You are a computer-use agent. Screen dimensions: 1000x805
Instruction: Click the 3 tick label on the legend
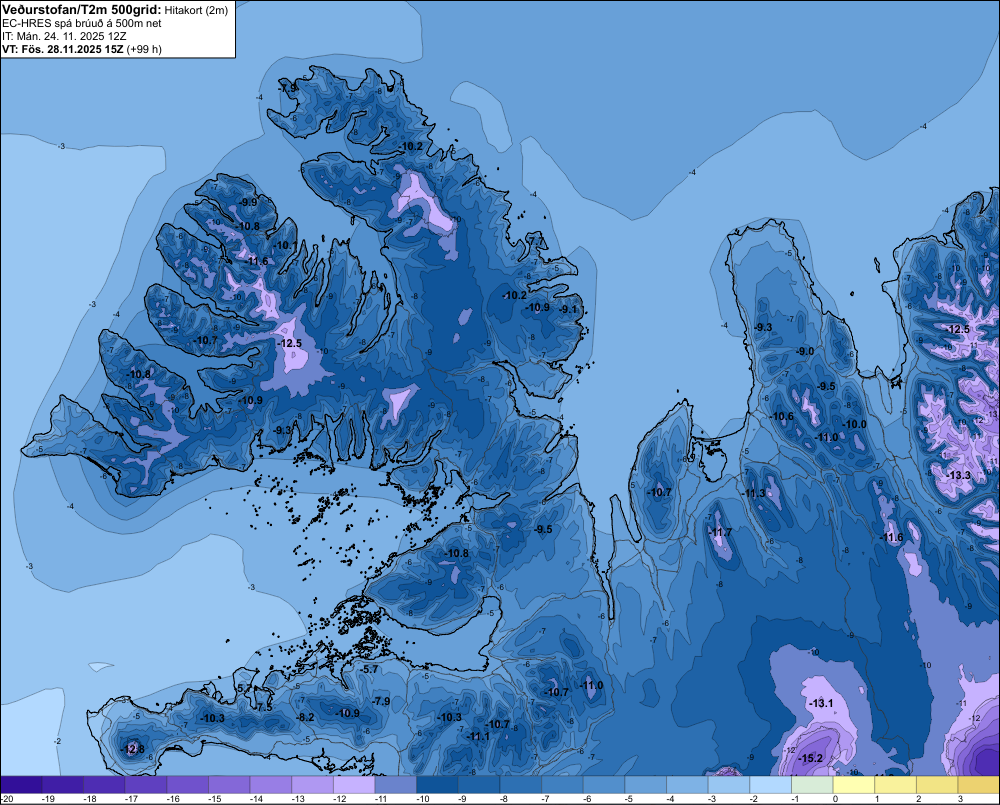click(960, 799)
